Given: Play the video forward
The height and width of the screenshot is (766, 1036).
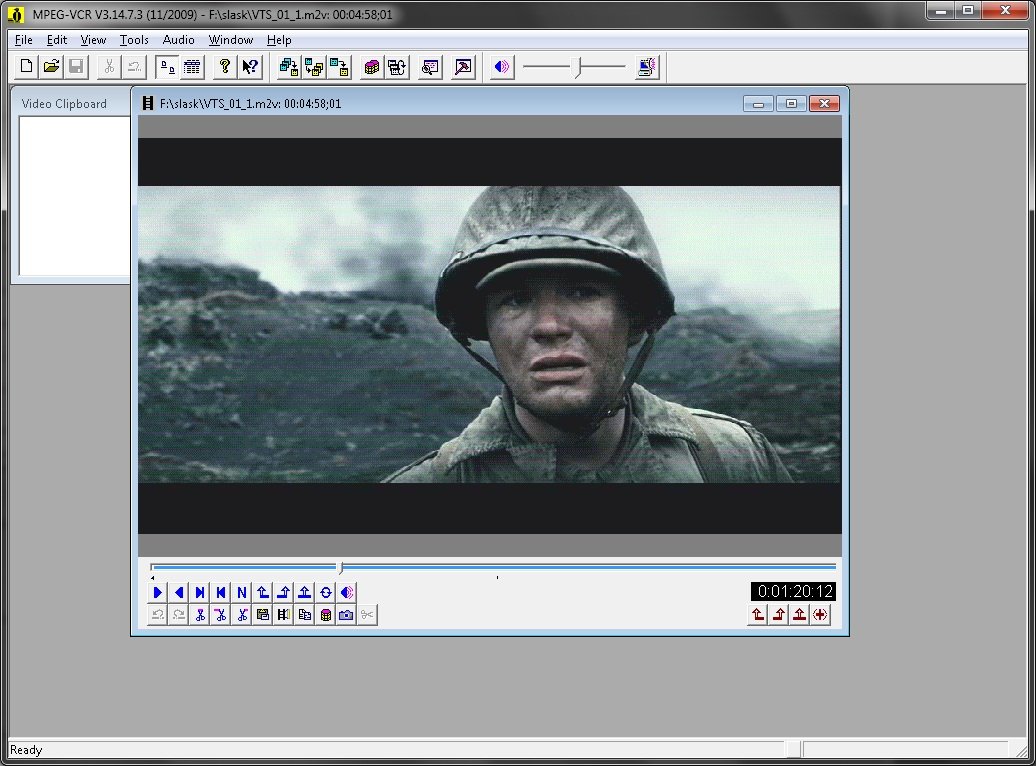Looking at the screenshot, I should 158,592.
